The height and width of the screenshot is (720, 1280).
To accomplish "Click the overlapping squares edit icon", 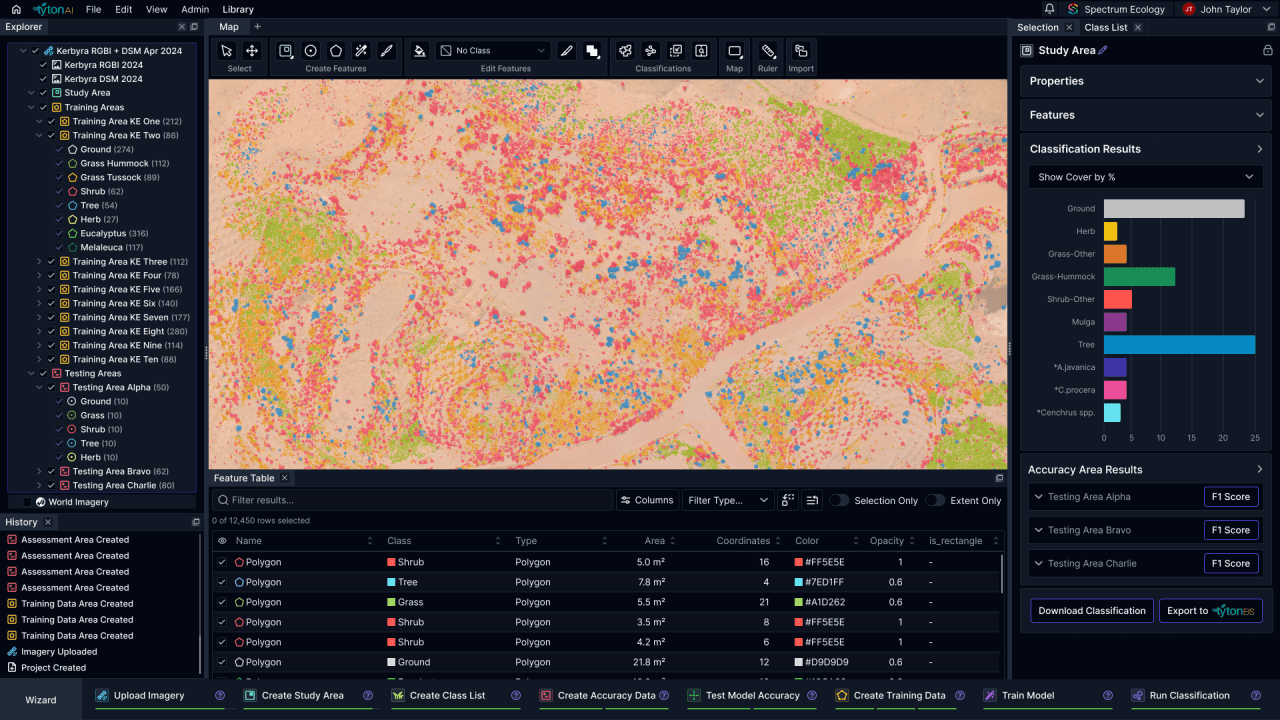I will coord(592,51).
